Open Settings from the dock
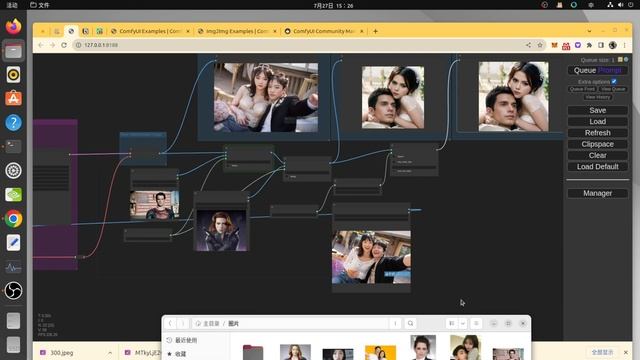This screenshot has width=640, height=360. coord(13,171)
